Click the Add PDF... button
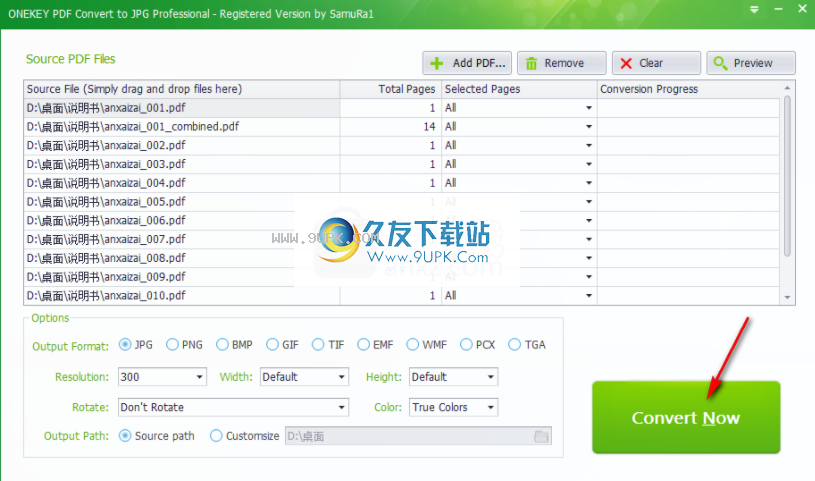The height and width of the screenshot is (481, 815). [x=467, y=63]
